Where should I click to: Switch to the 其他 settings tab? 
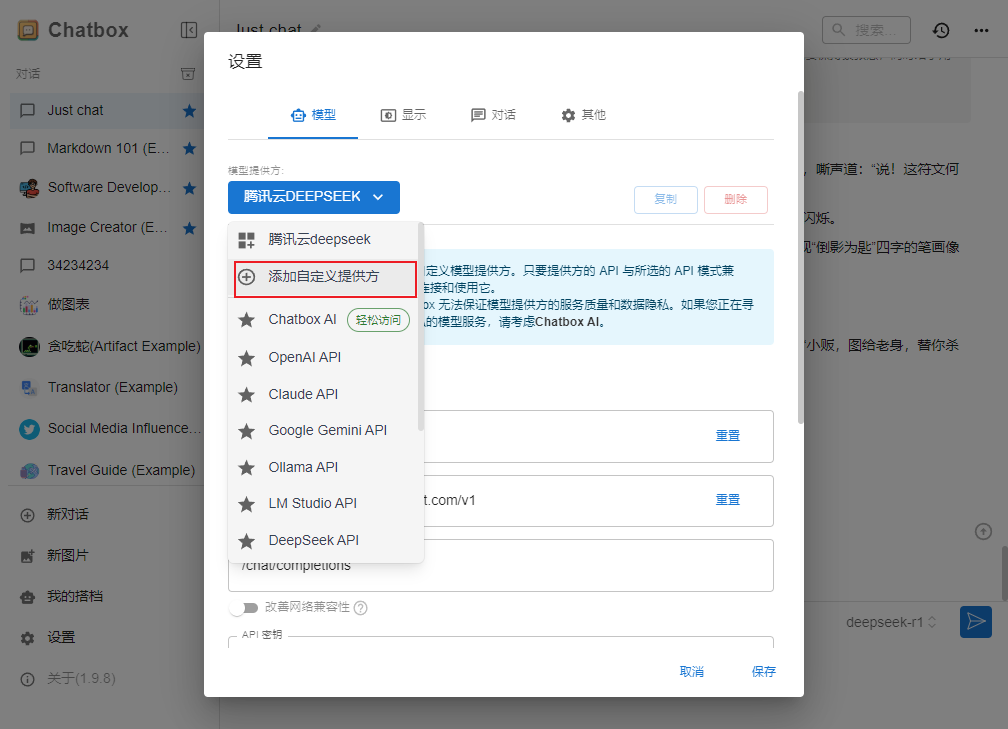click(x=583, y=115)
